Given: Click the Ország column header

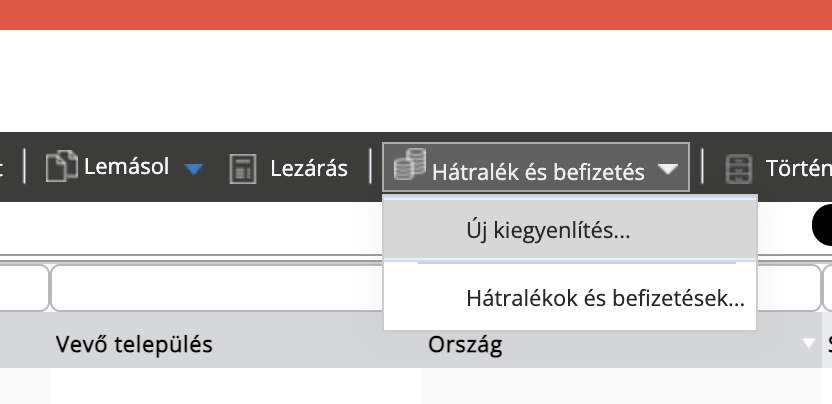Looking at the screenshot, I should click(464, 345).
